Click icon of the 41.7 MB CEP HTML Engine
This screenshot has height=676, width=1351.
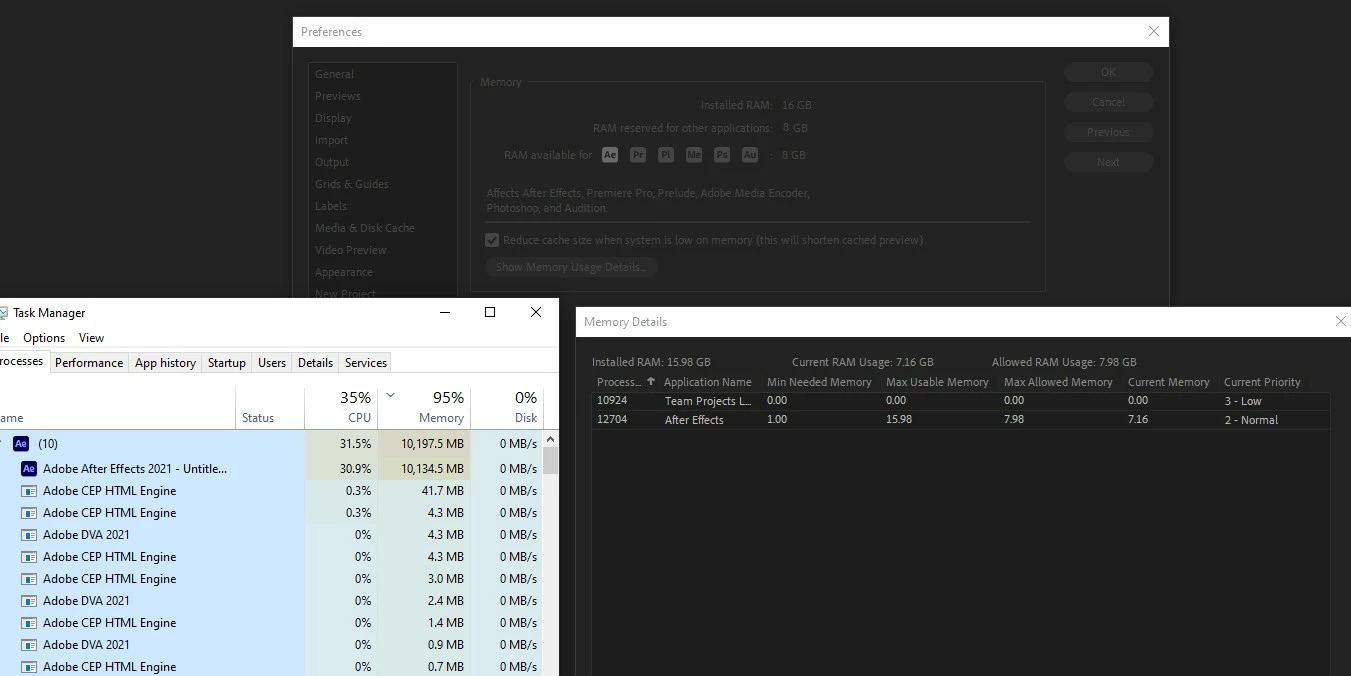click(x=29, y=491)
